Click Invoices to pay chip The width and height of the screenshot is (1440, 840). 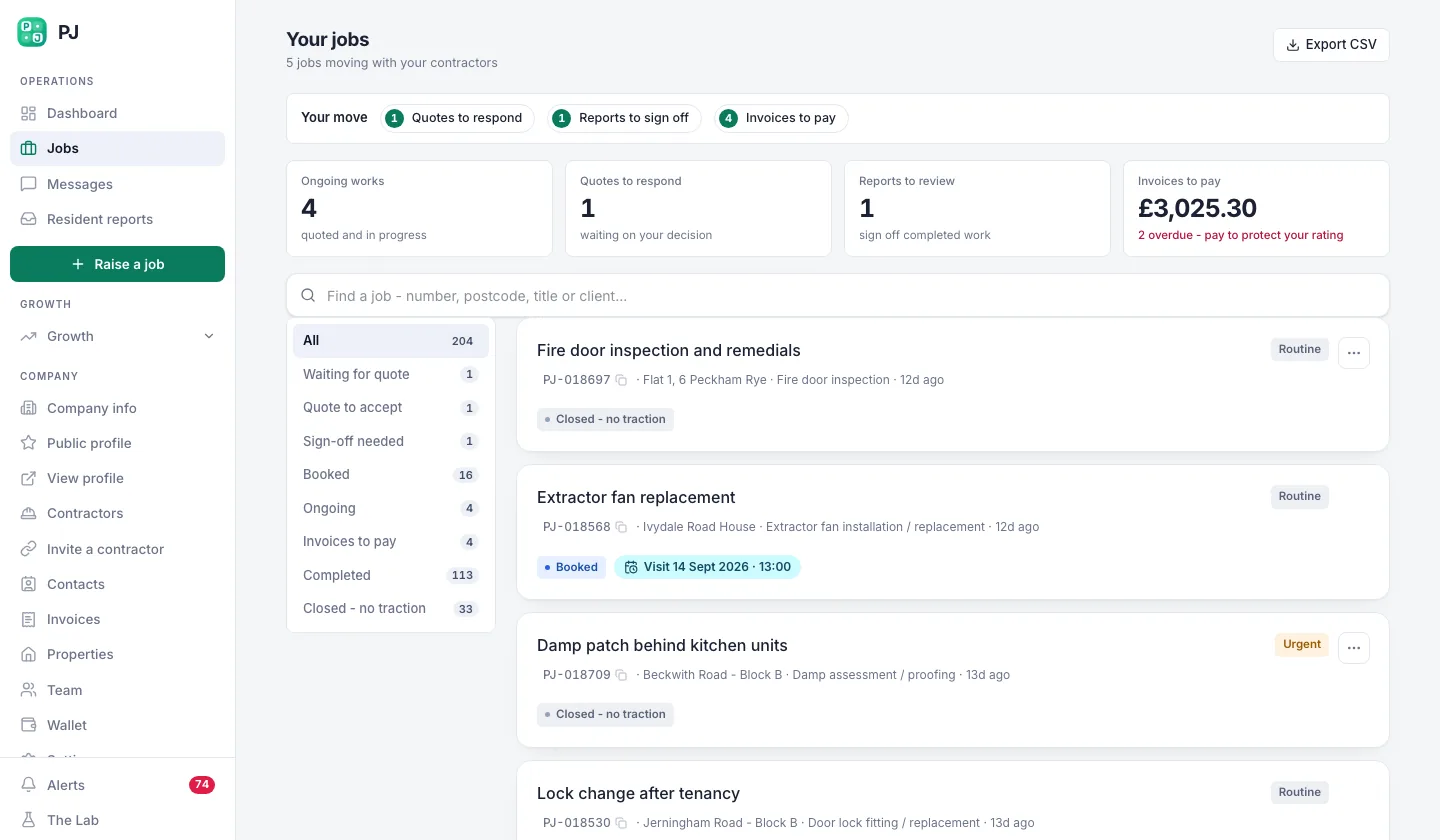[781, 118]
